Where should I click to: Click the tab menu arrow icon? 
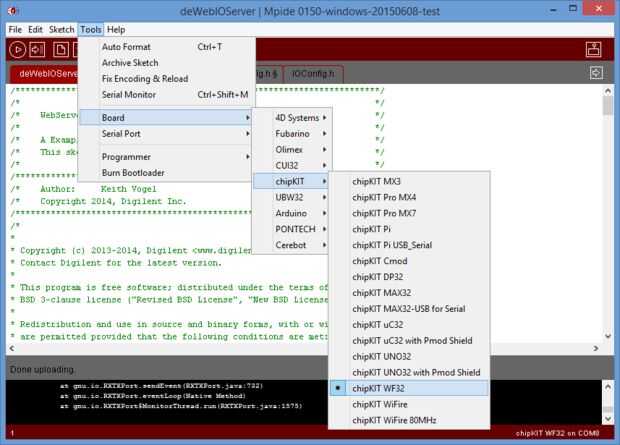pyautogui.click(x=596, y=73)
